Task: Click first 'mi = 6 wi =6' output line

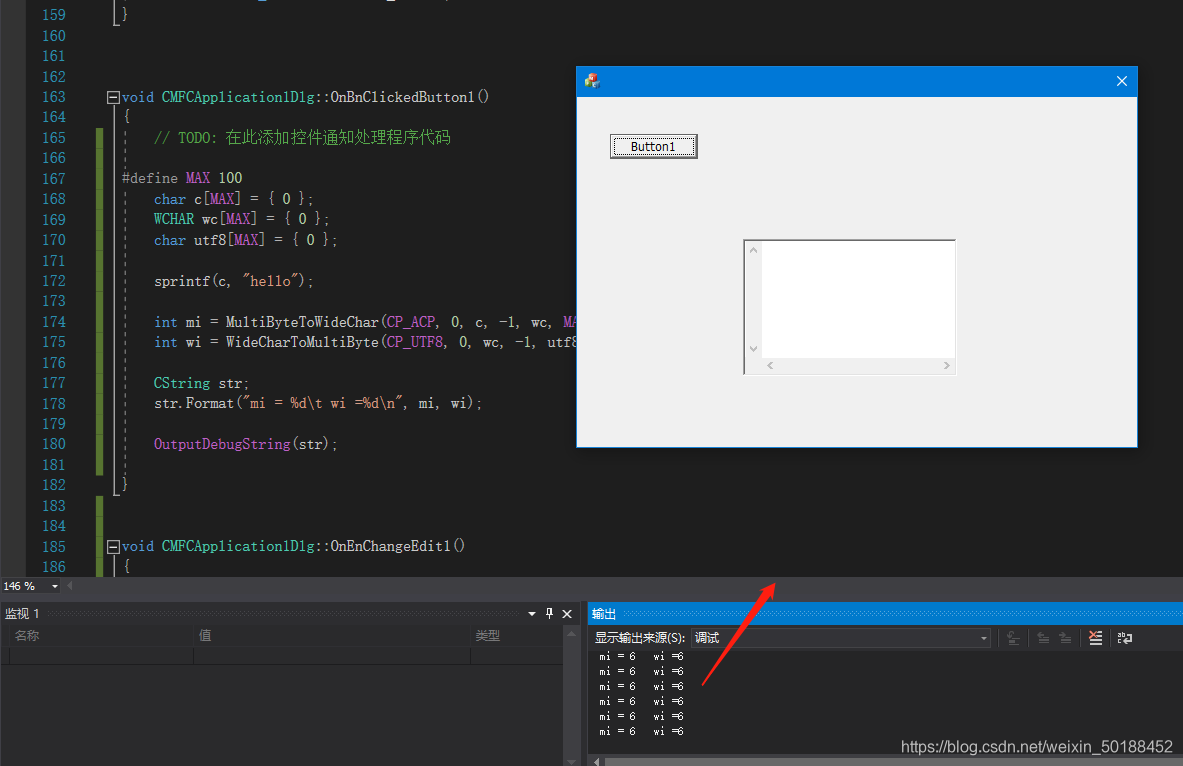Action: (641, 657)
